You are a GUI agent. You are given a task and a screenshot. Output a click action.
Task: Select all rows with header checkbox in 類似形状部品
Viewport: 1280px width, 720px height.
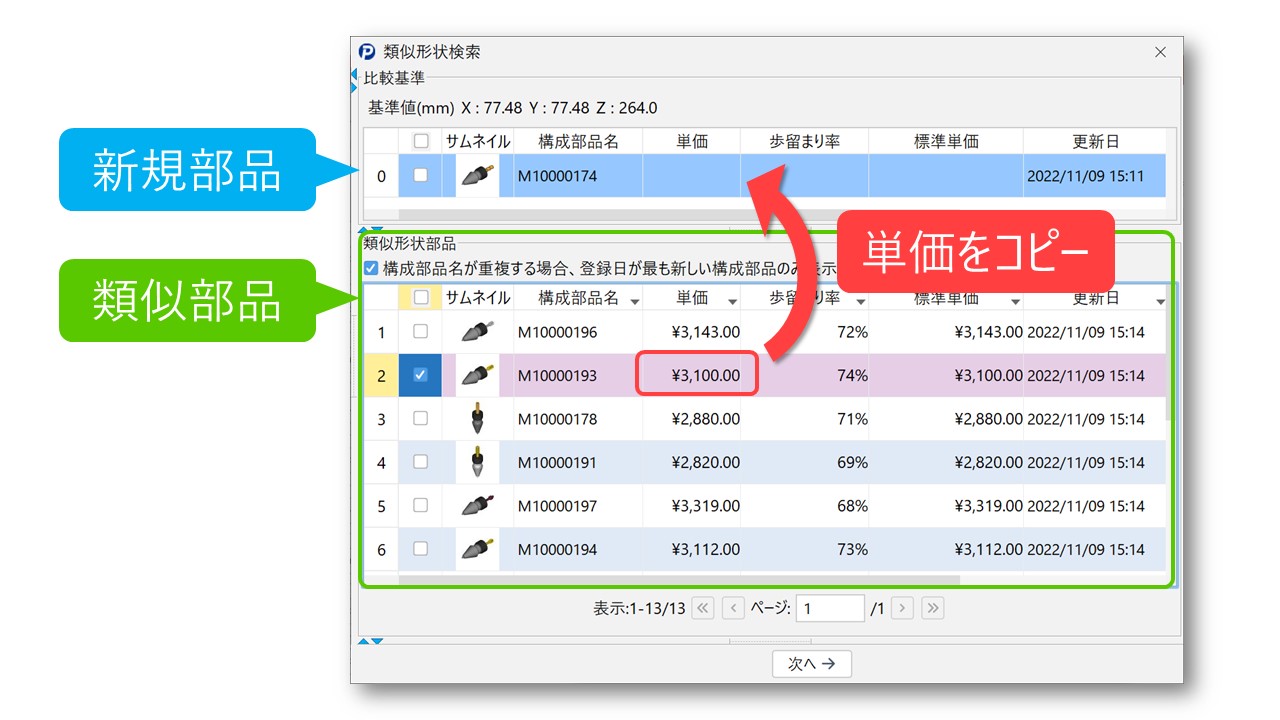pos(420,297)
